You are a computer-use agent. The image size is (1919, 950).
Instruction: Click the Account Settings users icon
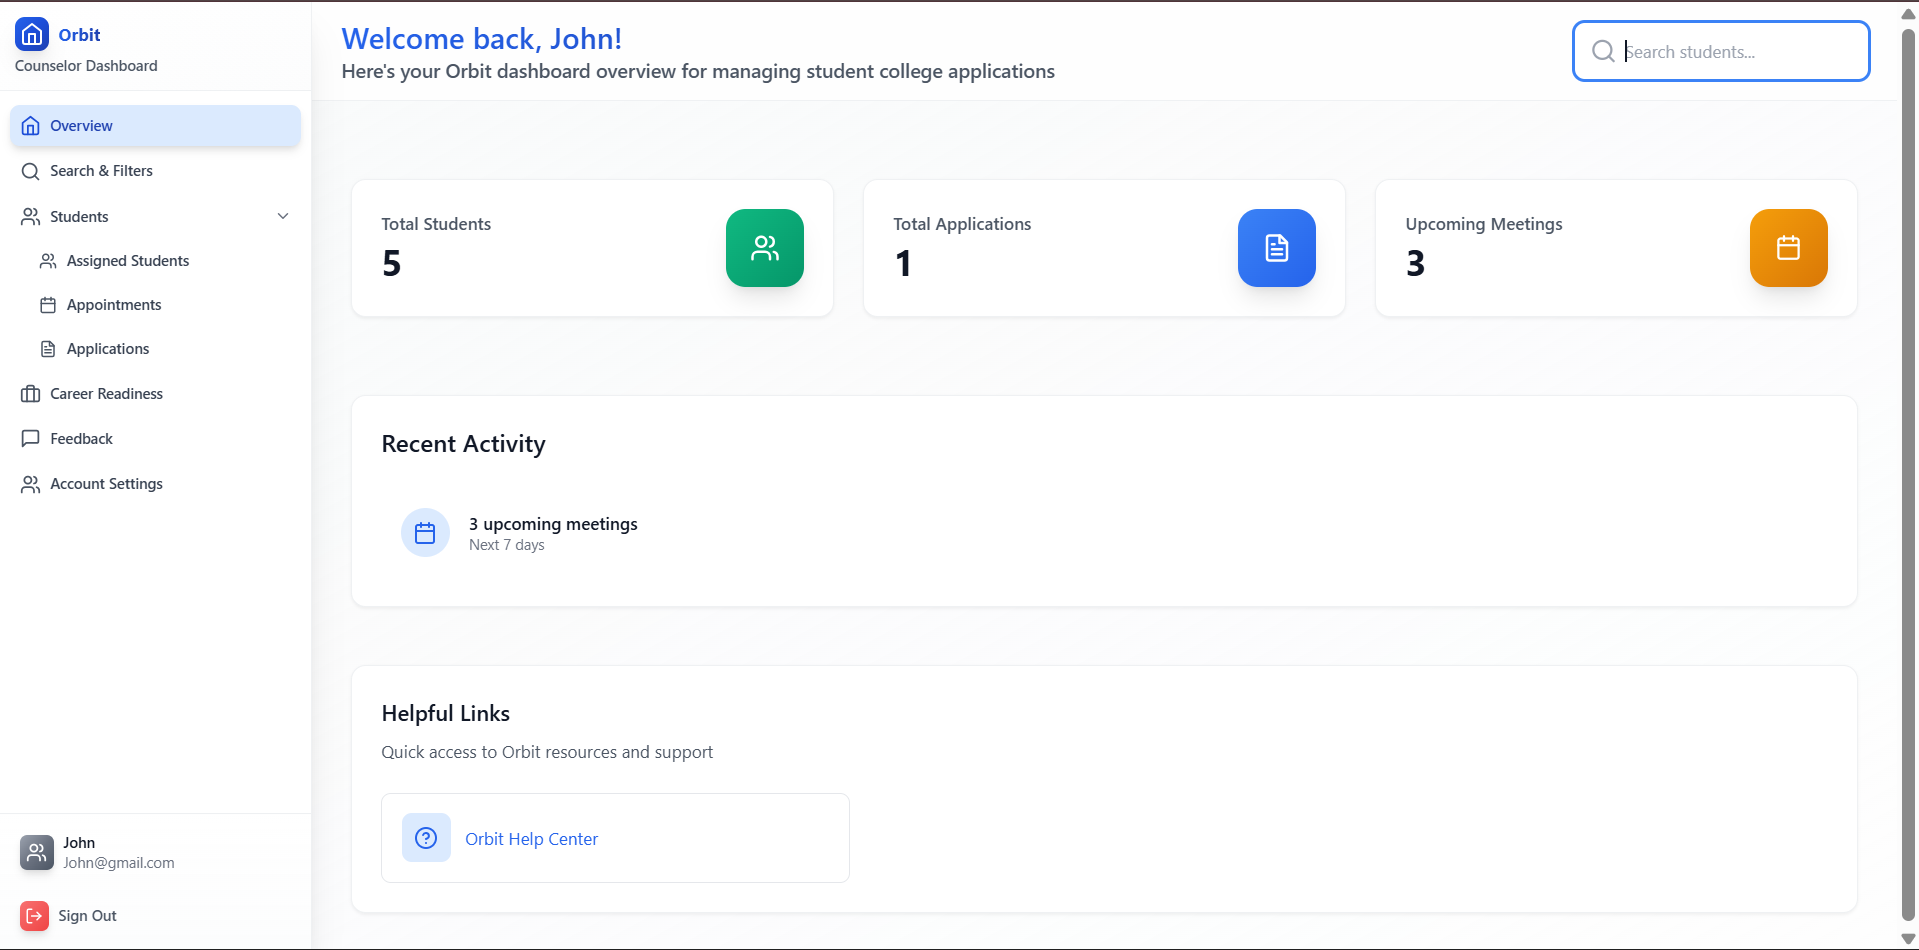pyautogui.click(x=31, y=484)
